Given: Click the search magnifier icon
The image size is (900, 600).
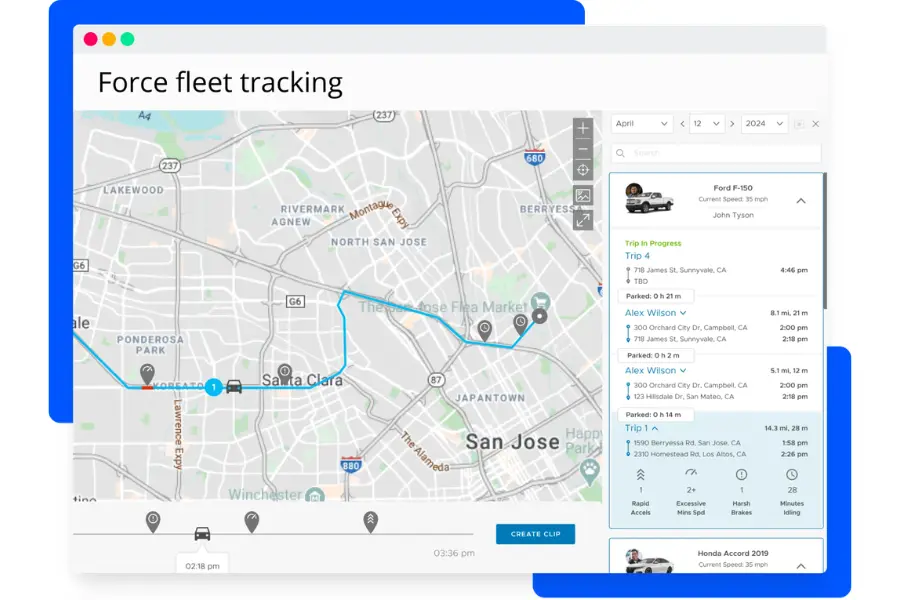Looking at the screenshot, I should pyautogui.click(x=620, y=153).
